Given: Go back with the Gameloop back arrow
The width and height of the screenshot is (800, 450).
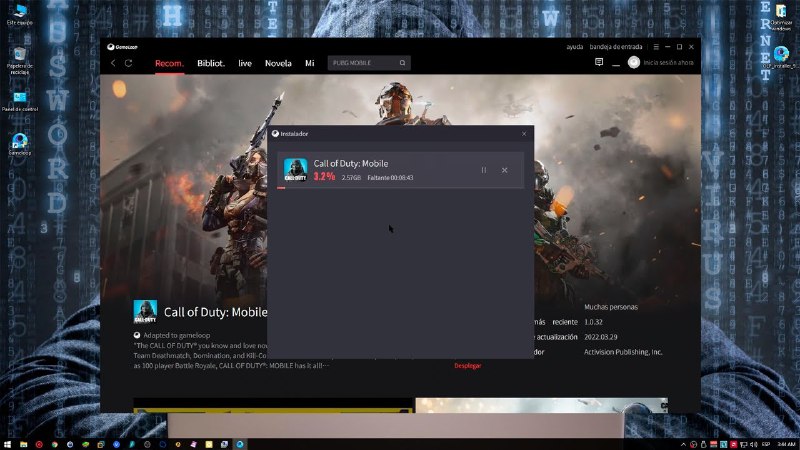Looking at the screenshot, I should click(x=113, y=63).
